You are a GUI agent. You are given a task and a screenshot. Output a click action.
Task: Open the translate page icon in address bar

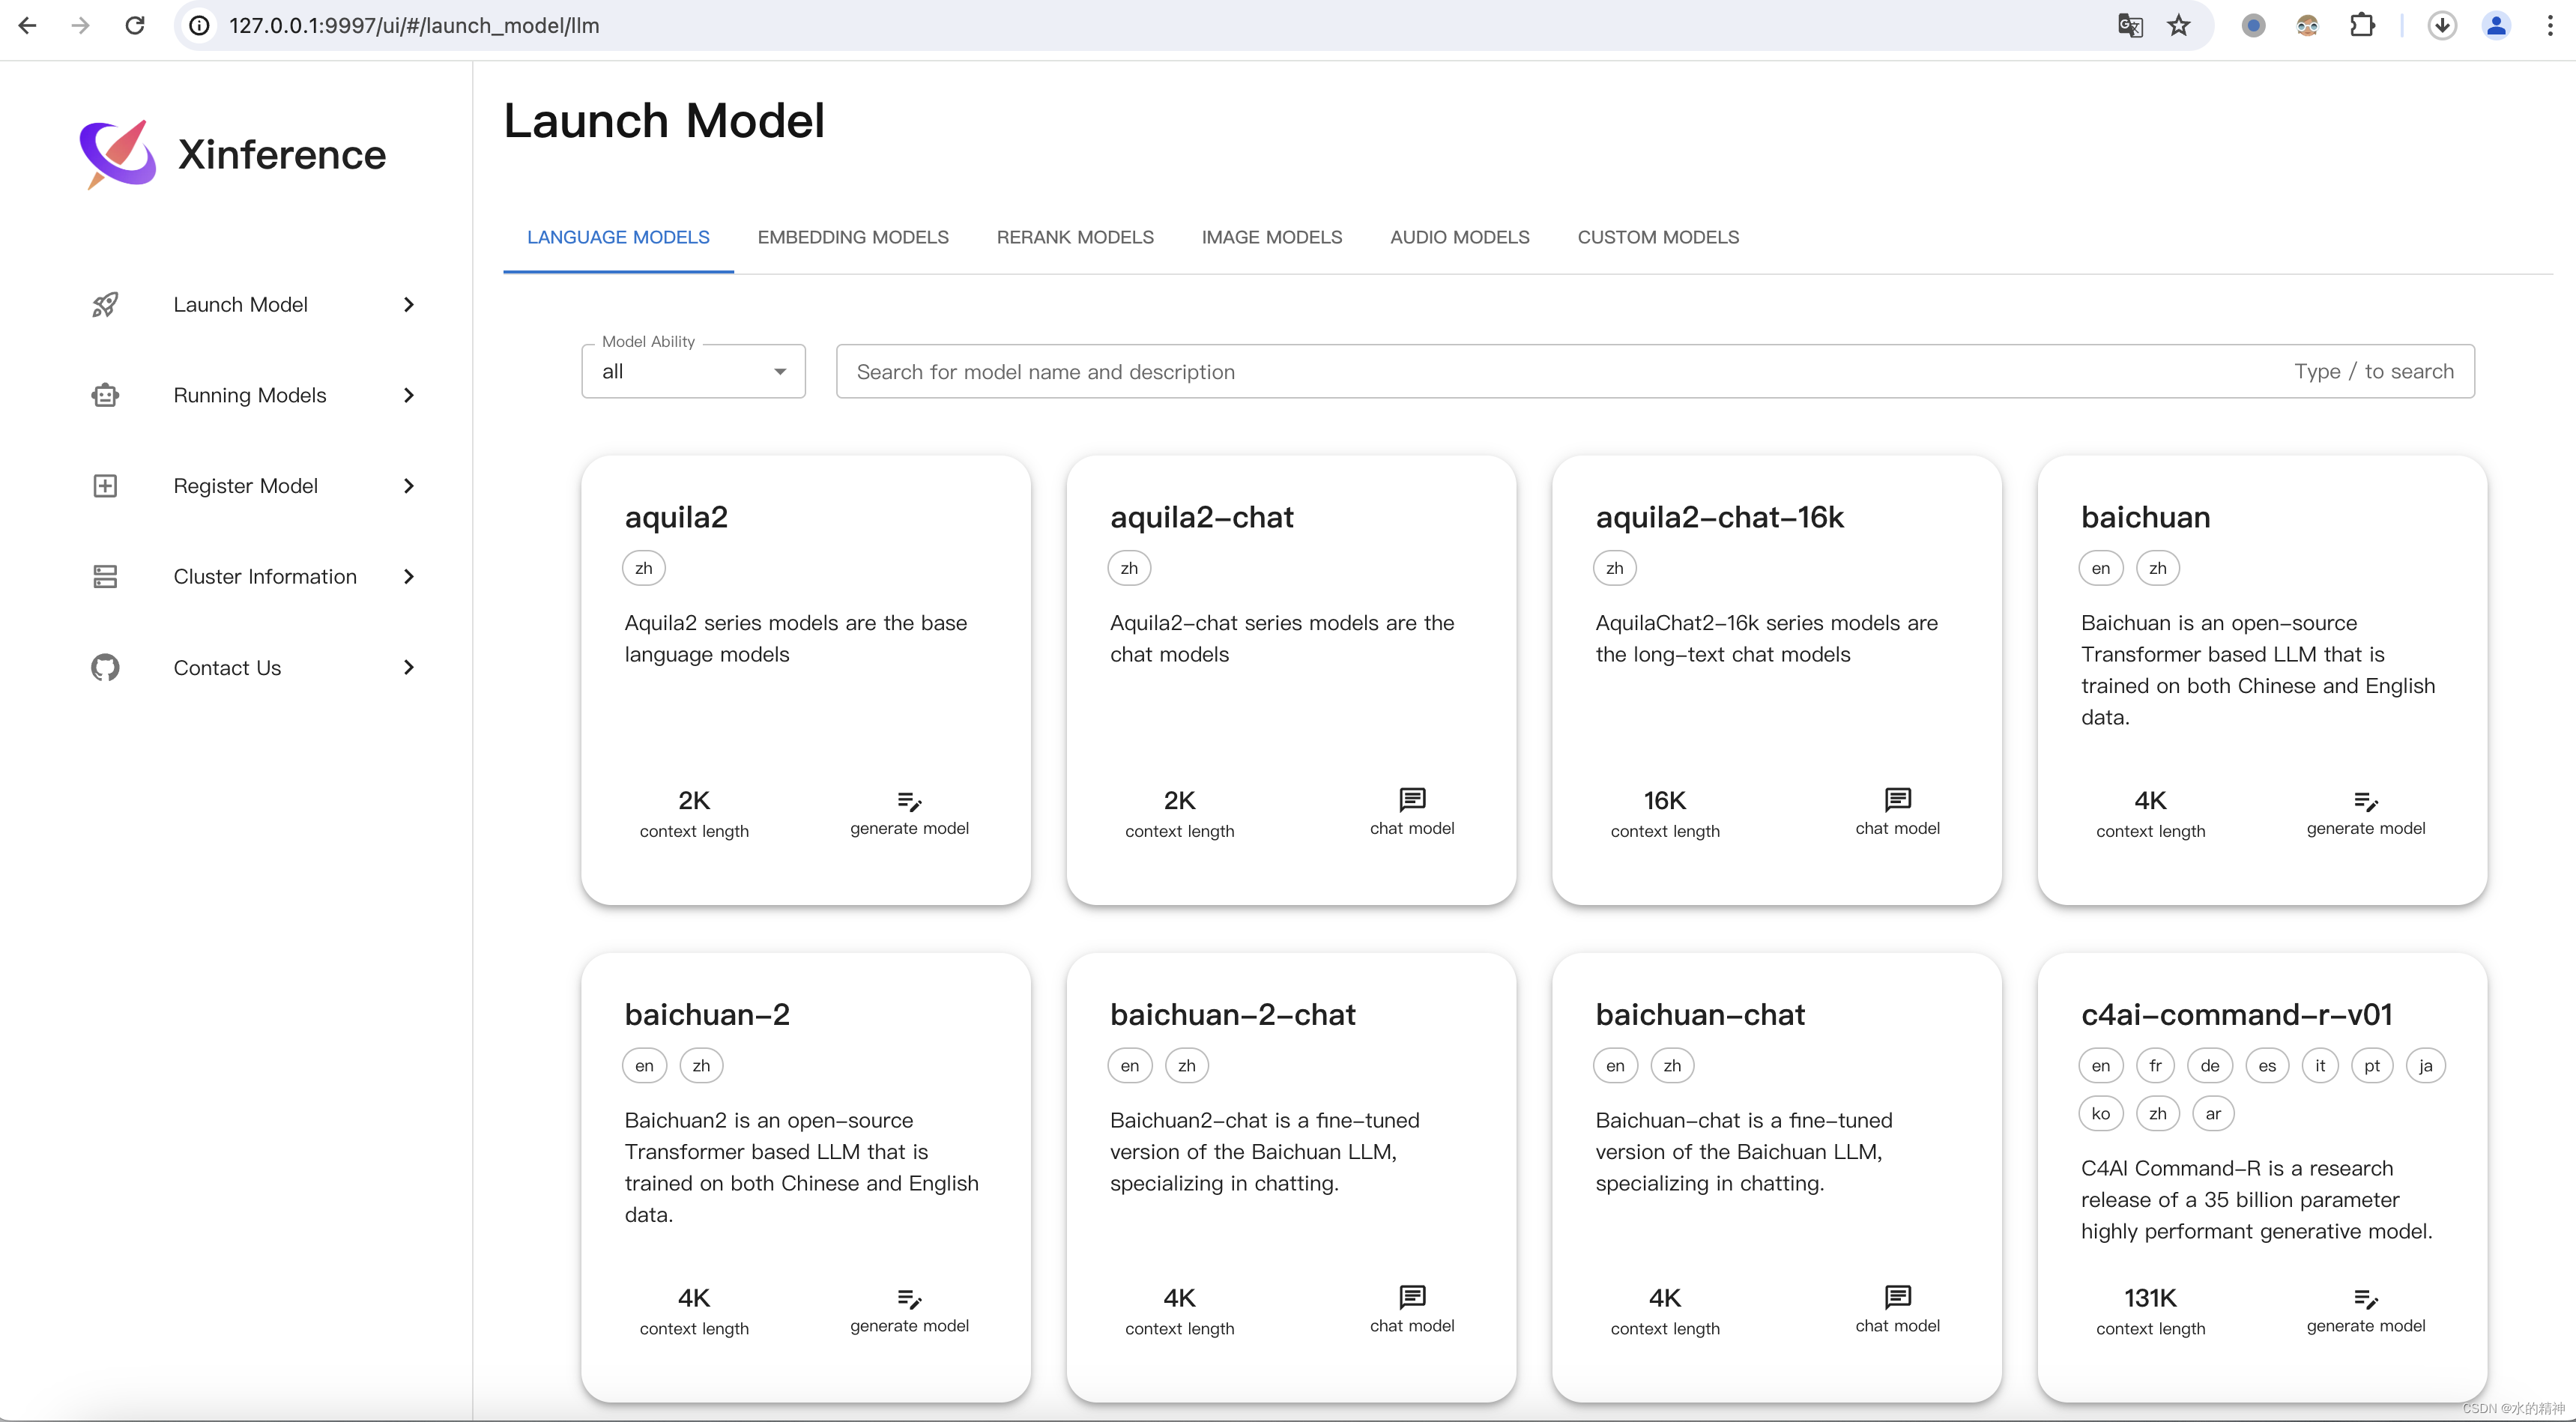point(2130,25)
